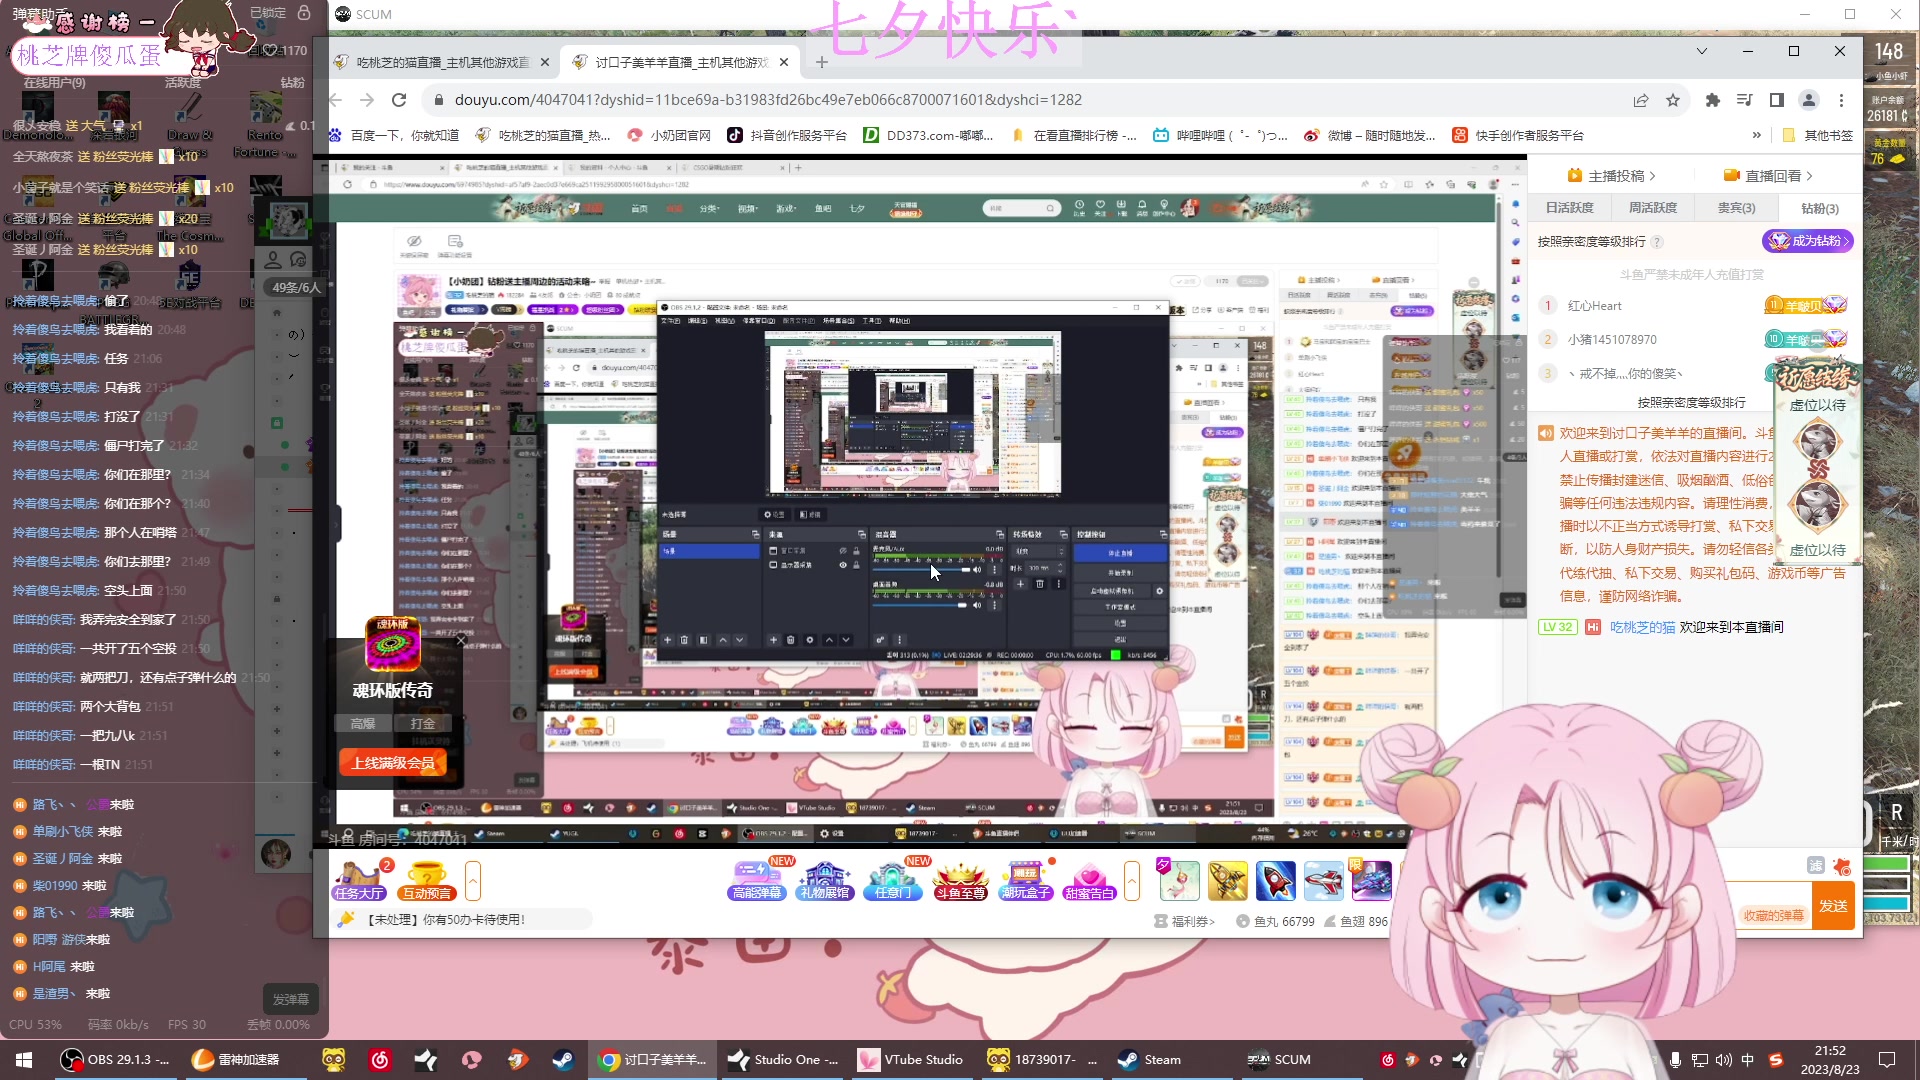This screenshot has height=1080, width=1920.
Task: Switch to the 贵宾(3) tab
Action: (1736, 208)
